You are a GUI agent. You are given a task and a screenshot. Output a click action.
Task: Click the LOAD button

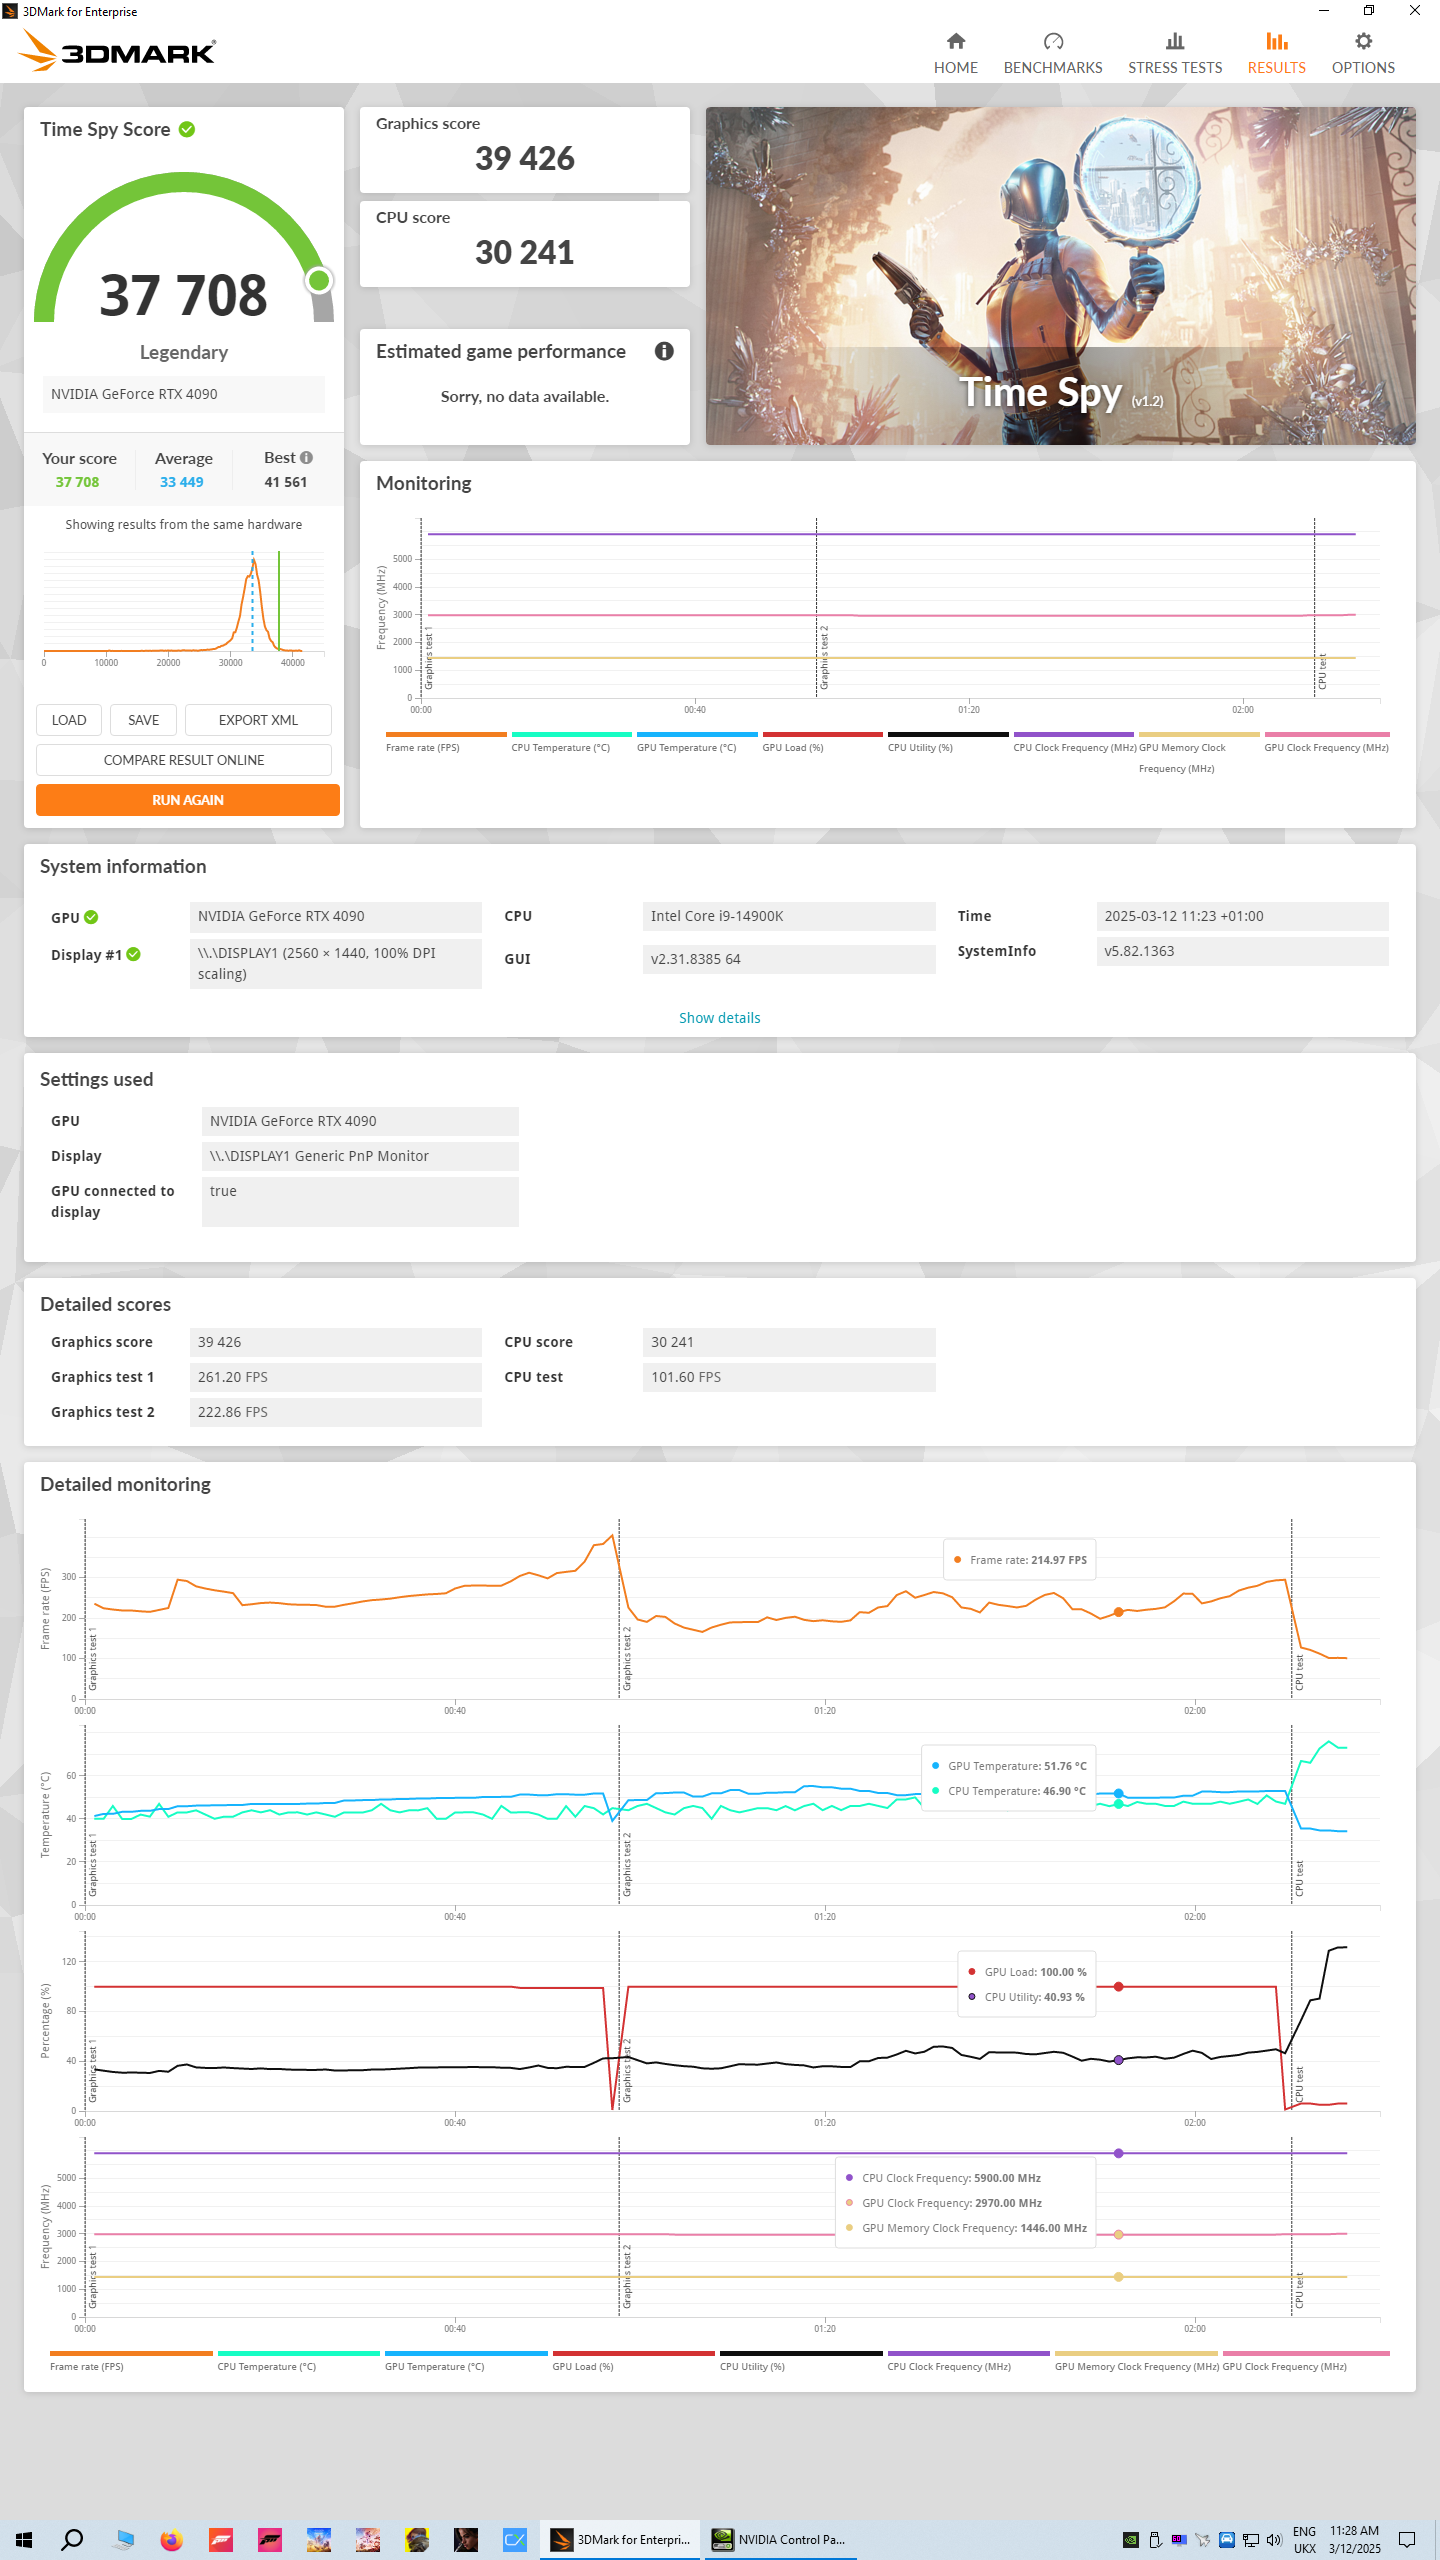69,720
